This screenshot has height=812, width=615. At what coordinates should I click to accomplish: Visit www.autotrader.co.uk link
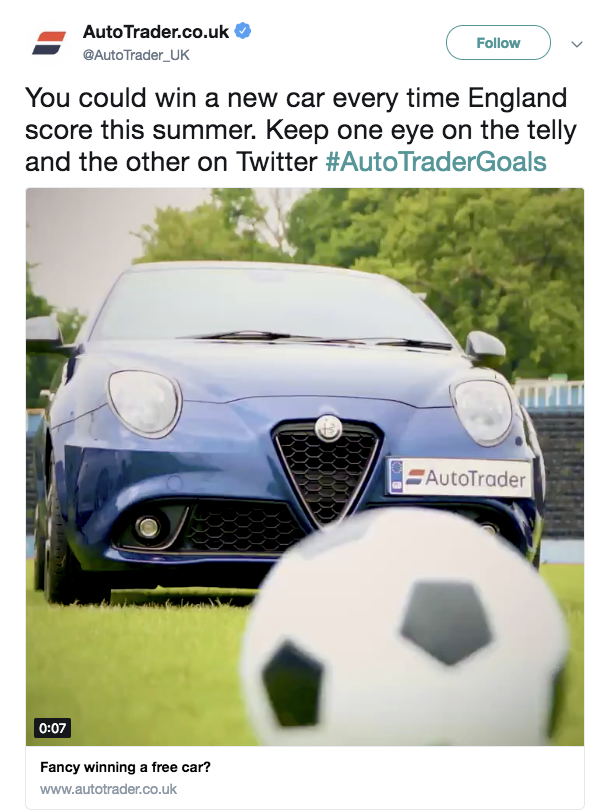(108, 789)
